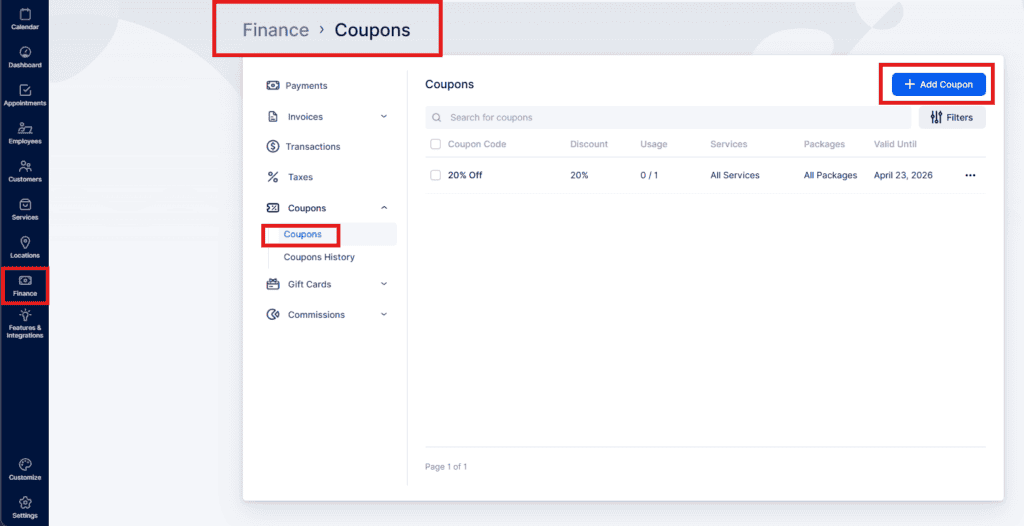The image size is (1024, 526).
Task: Click the Page 1 of 1 text
Action: click(446, 467)
